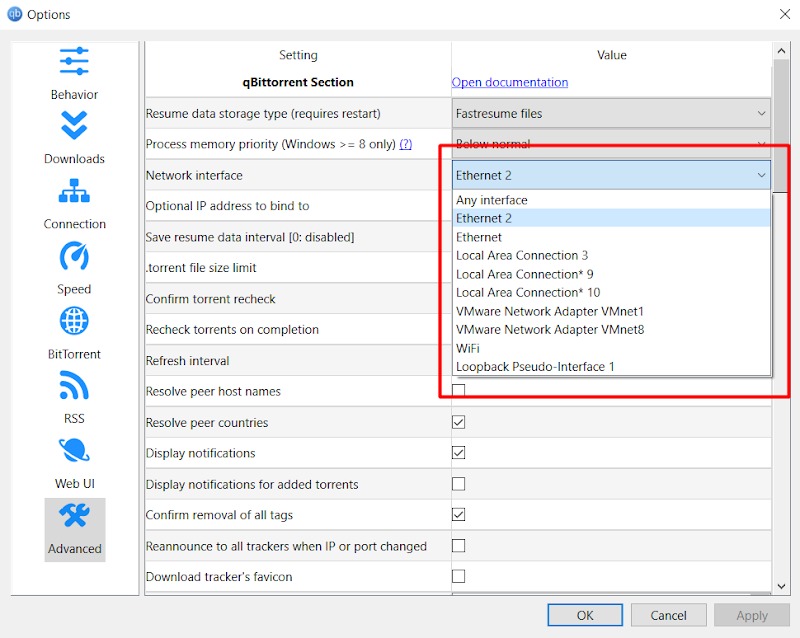Choose highlighted Ethernet 2 list option
800x638 pixels.
click(611, 218)
